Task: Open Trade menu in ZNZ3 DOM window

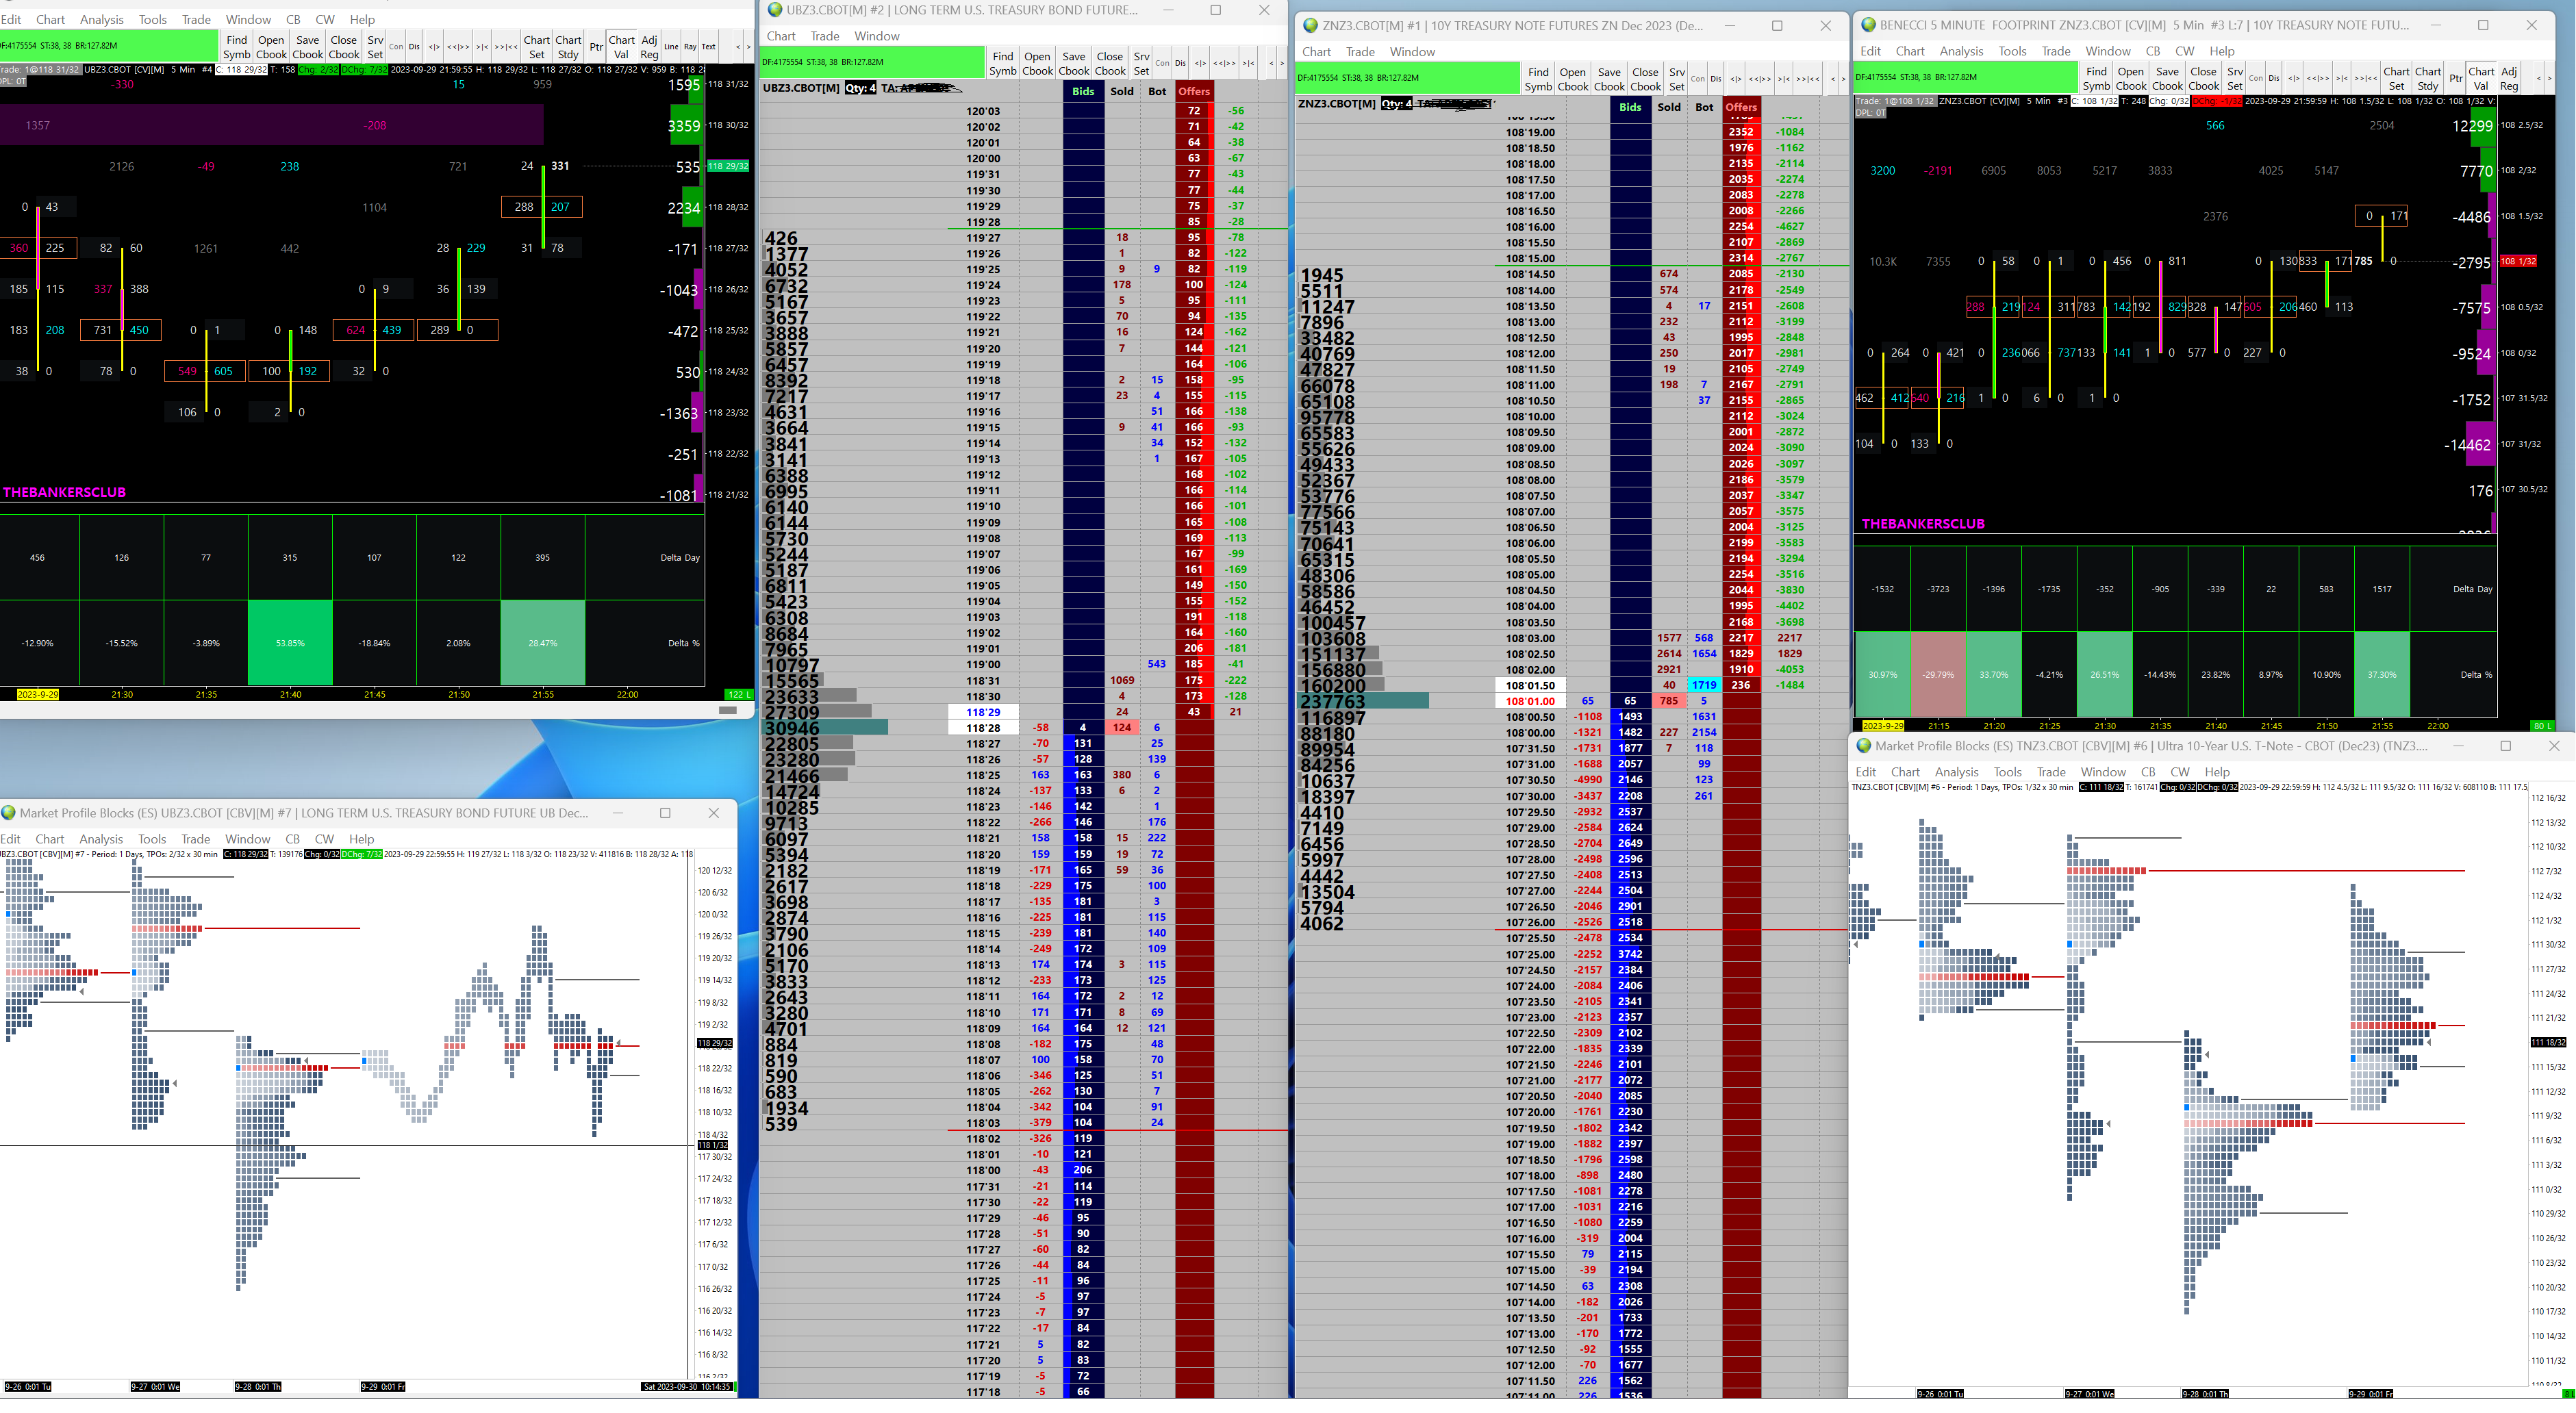Action: tap(1360, 52)
